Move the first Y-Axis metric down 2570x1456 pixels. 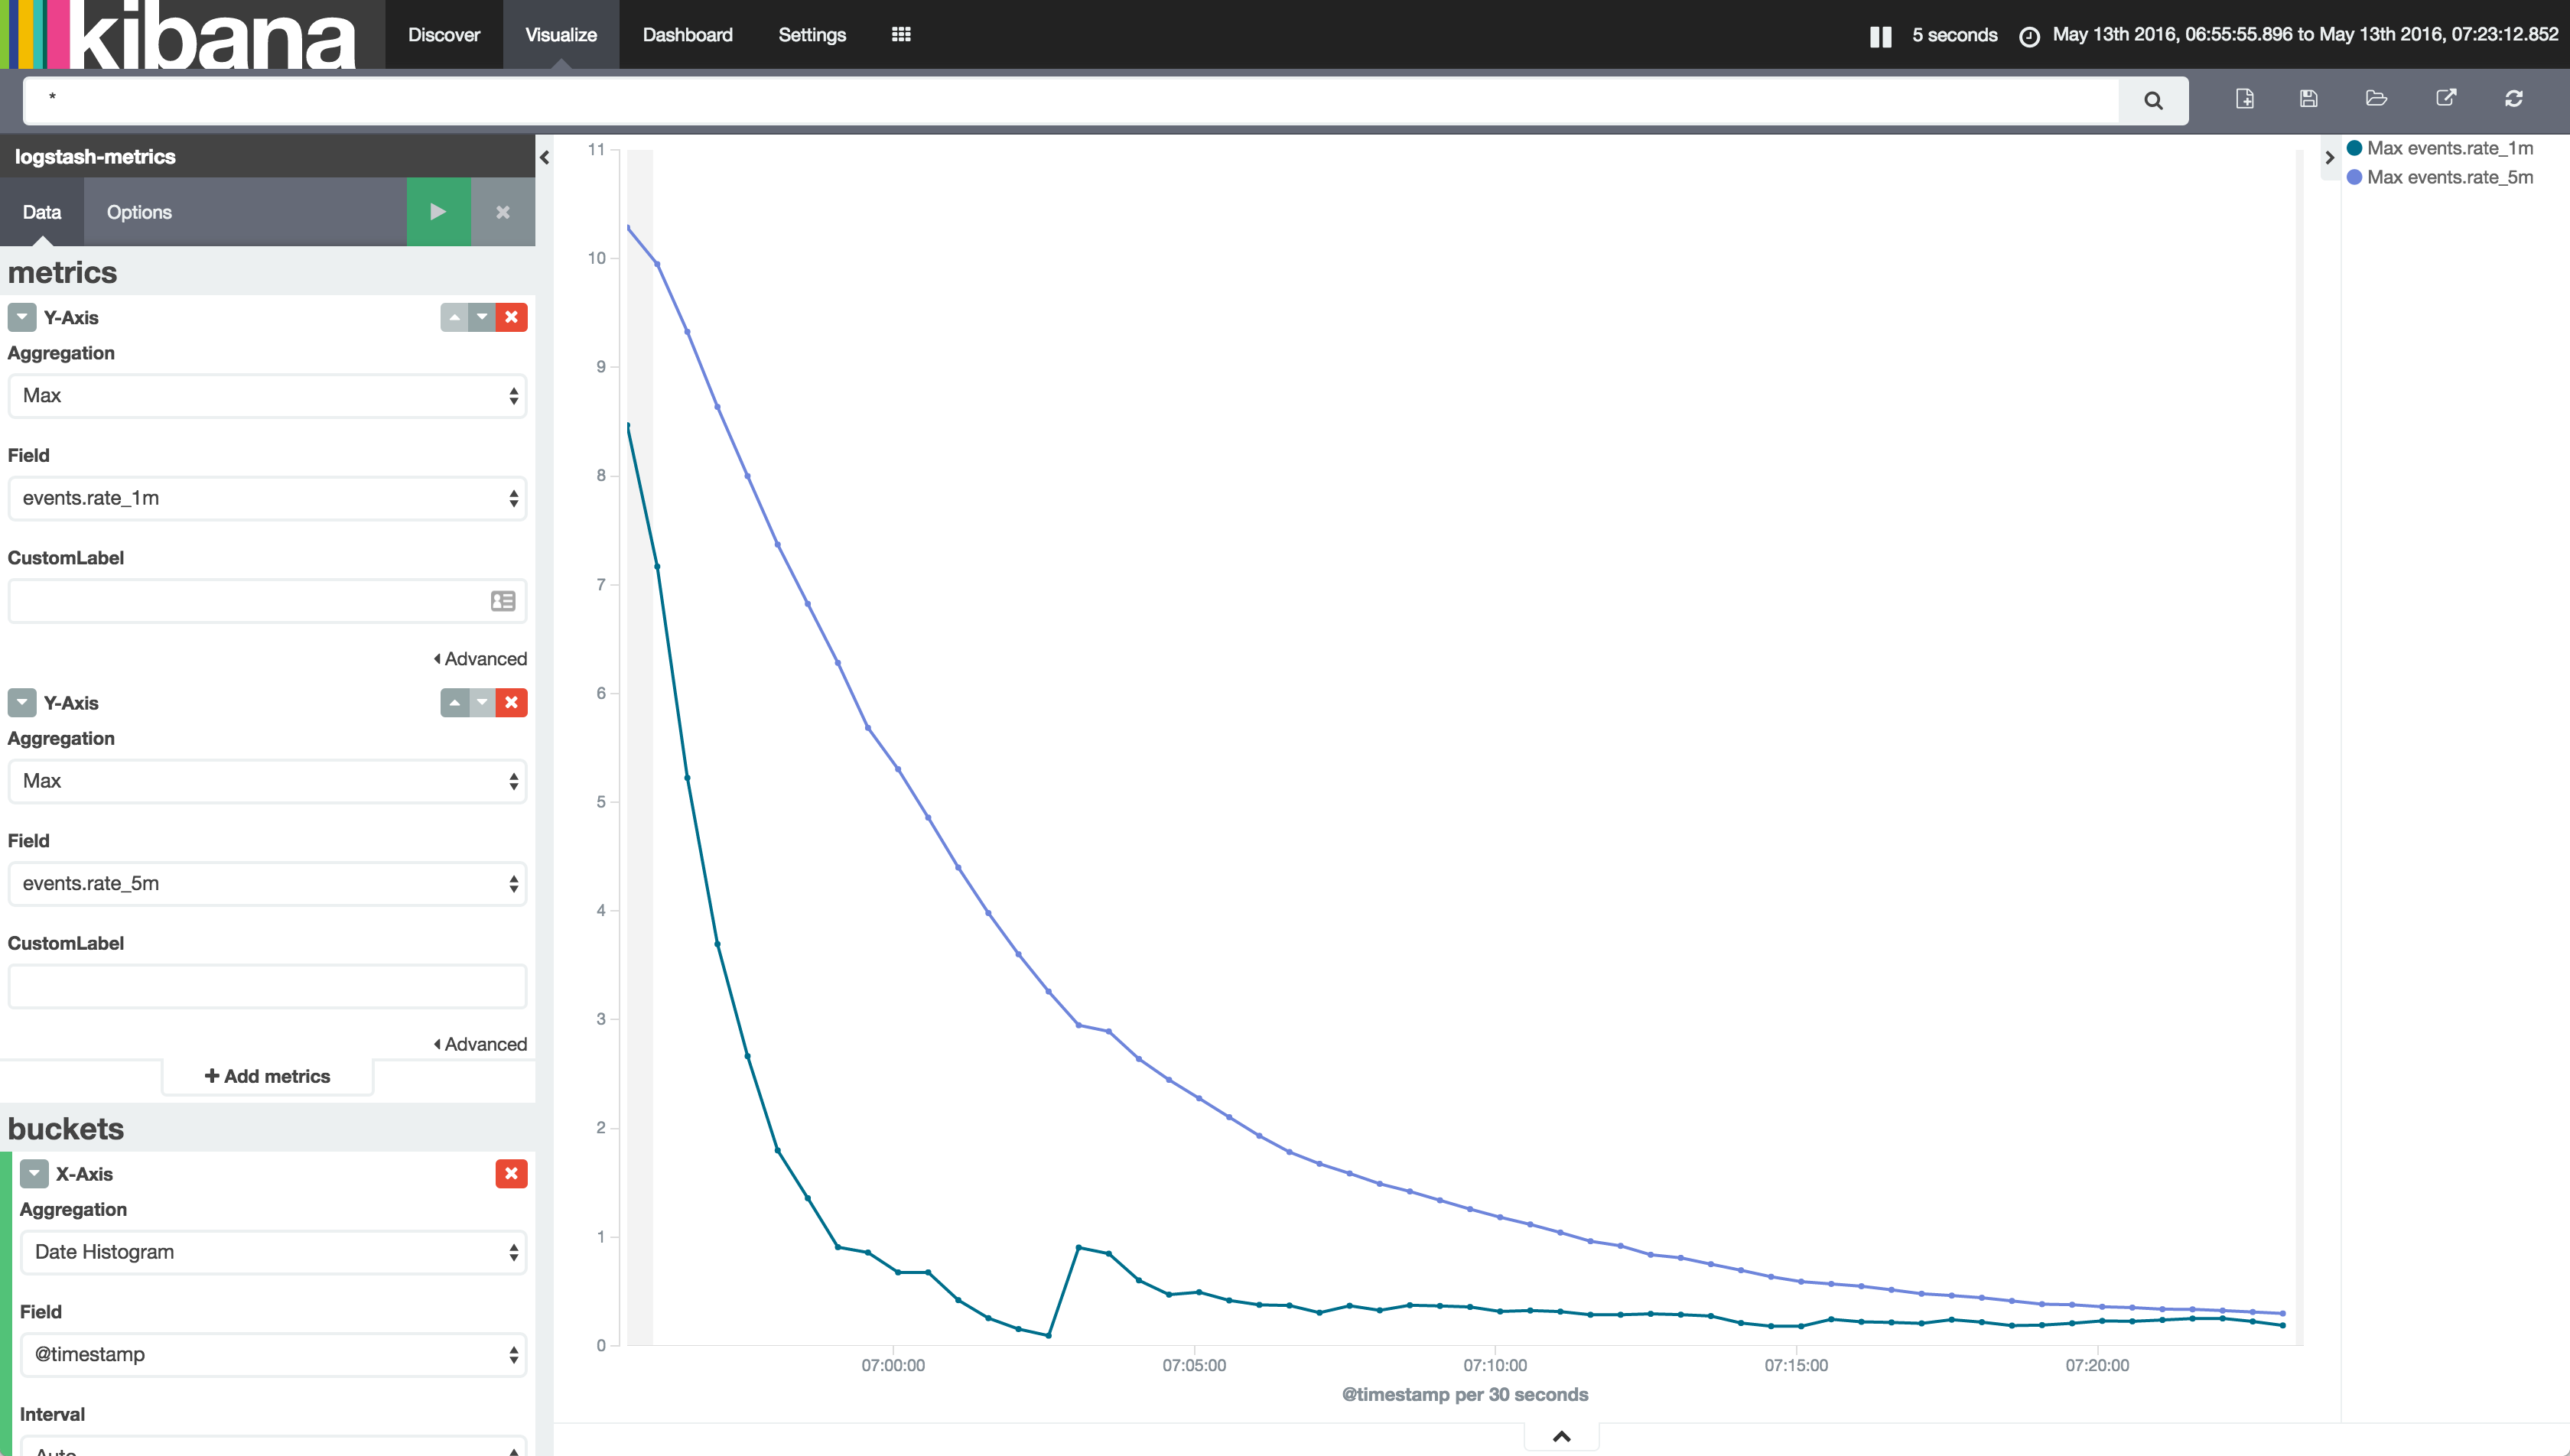[x=482, y=317]
